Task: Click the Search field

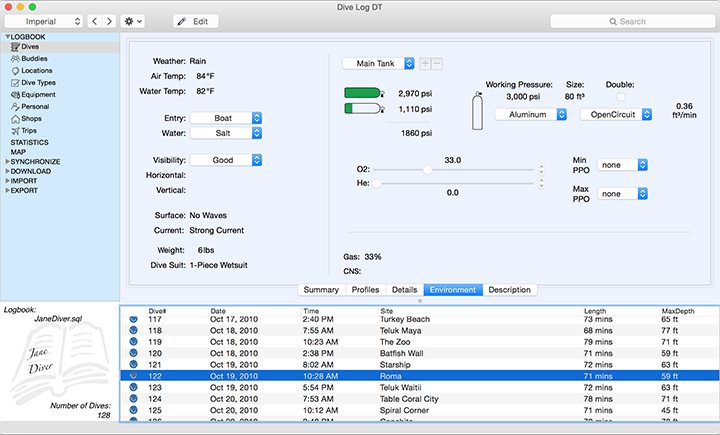Action: (x=633, y=21)
